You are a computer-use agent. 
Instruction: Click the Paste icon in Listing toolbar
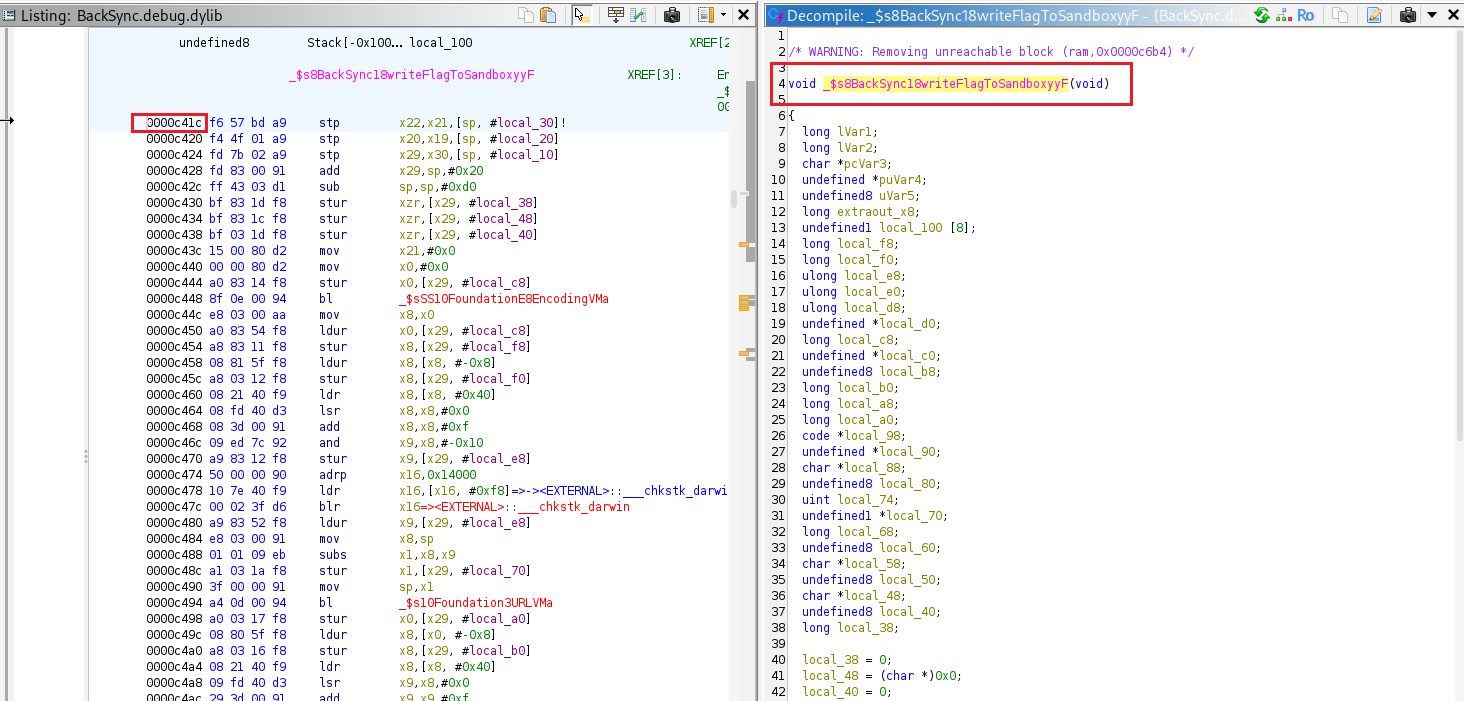548,15
